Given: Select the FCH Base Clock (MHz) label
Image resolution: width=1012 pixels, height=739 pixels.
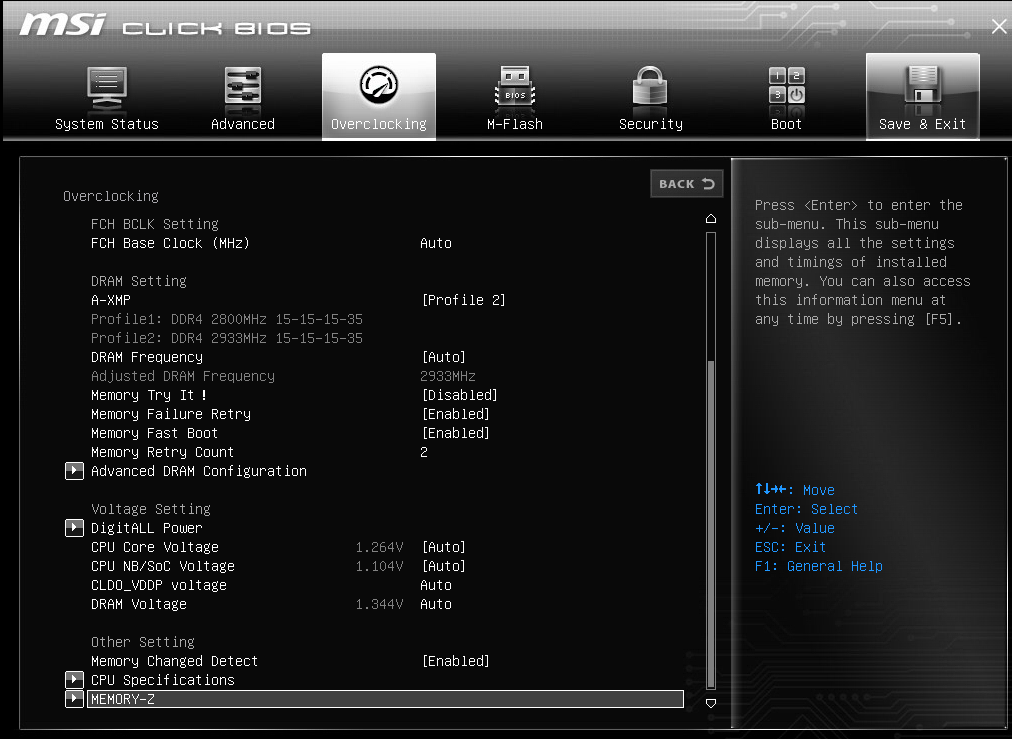Looking at the screenshot, I should pyautogui.click(x=170, y=243).
